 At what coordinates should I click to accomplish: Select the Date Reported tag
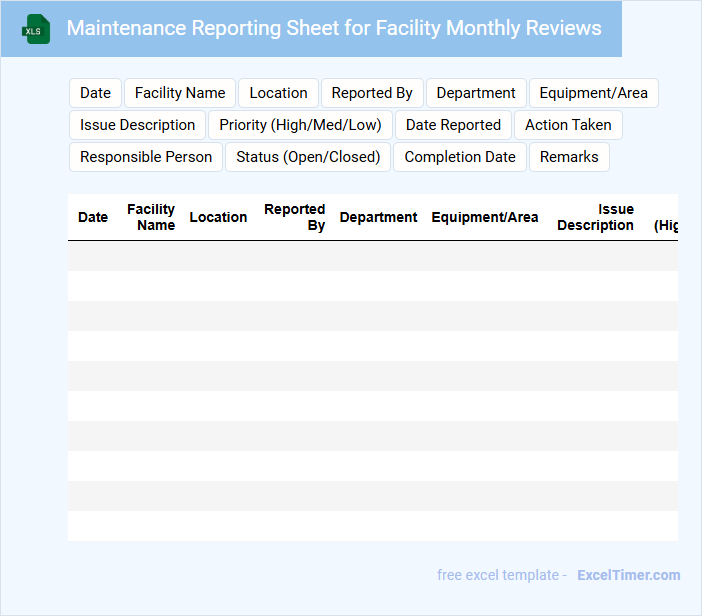point(453,125)
